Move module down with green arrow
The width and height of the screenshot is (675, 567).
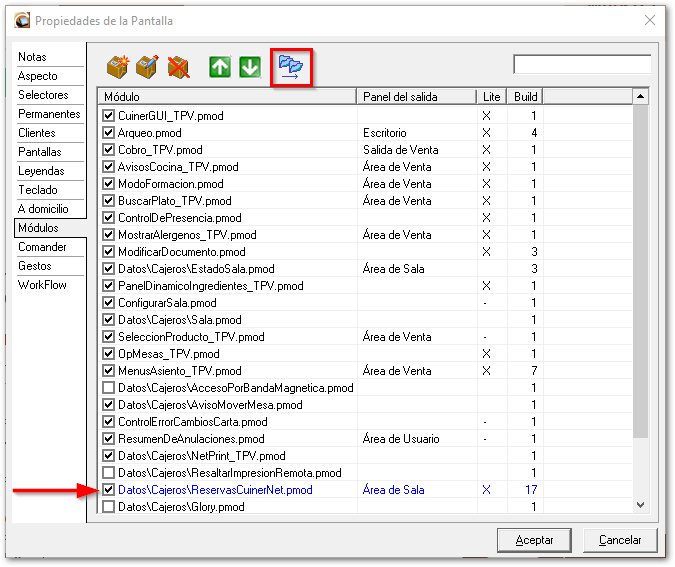point(250,67)
